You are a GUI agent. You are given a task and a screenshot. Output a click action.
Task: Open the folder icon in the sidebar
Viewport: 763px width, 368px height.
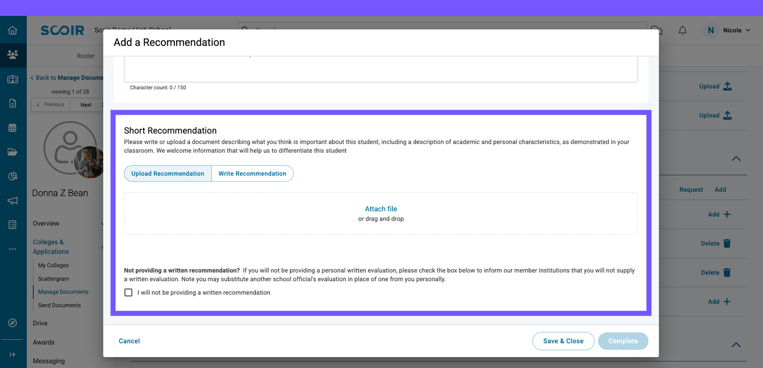13,152
